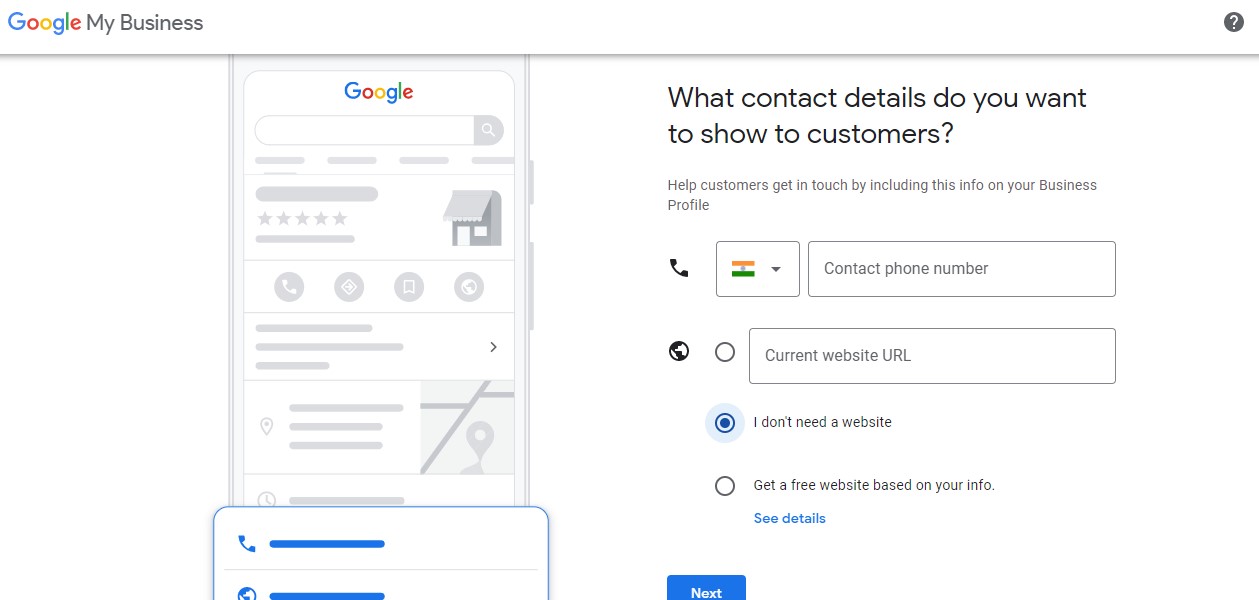Click the search magnifier in the phone mockup

pos(488,130)
